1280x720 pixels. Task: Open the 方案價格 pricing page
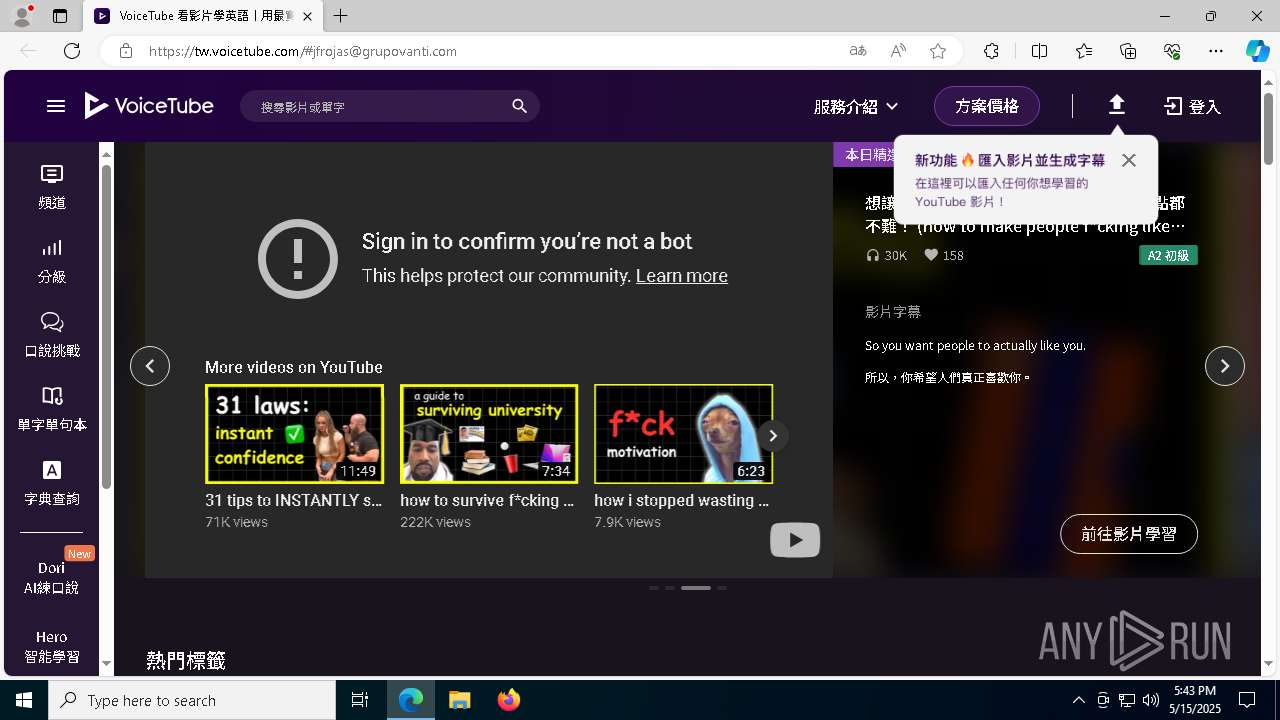tap(987, 106)
